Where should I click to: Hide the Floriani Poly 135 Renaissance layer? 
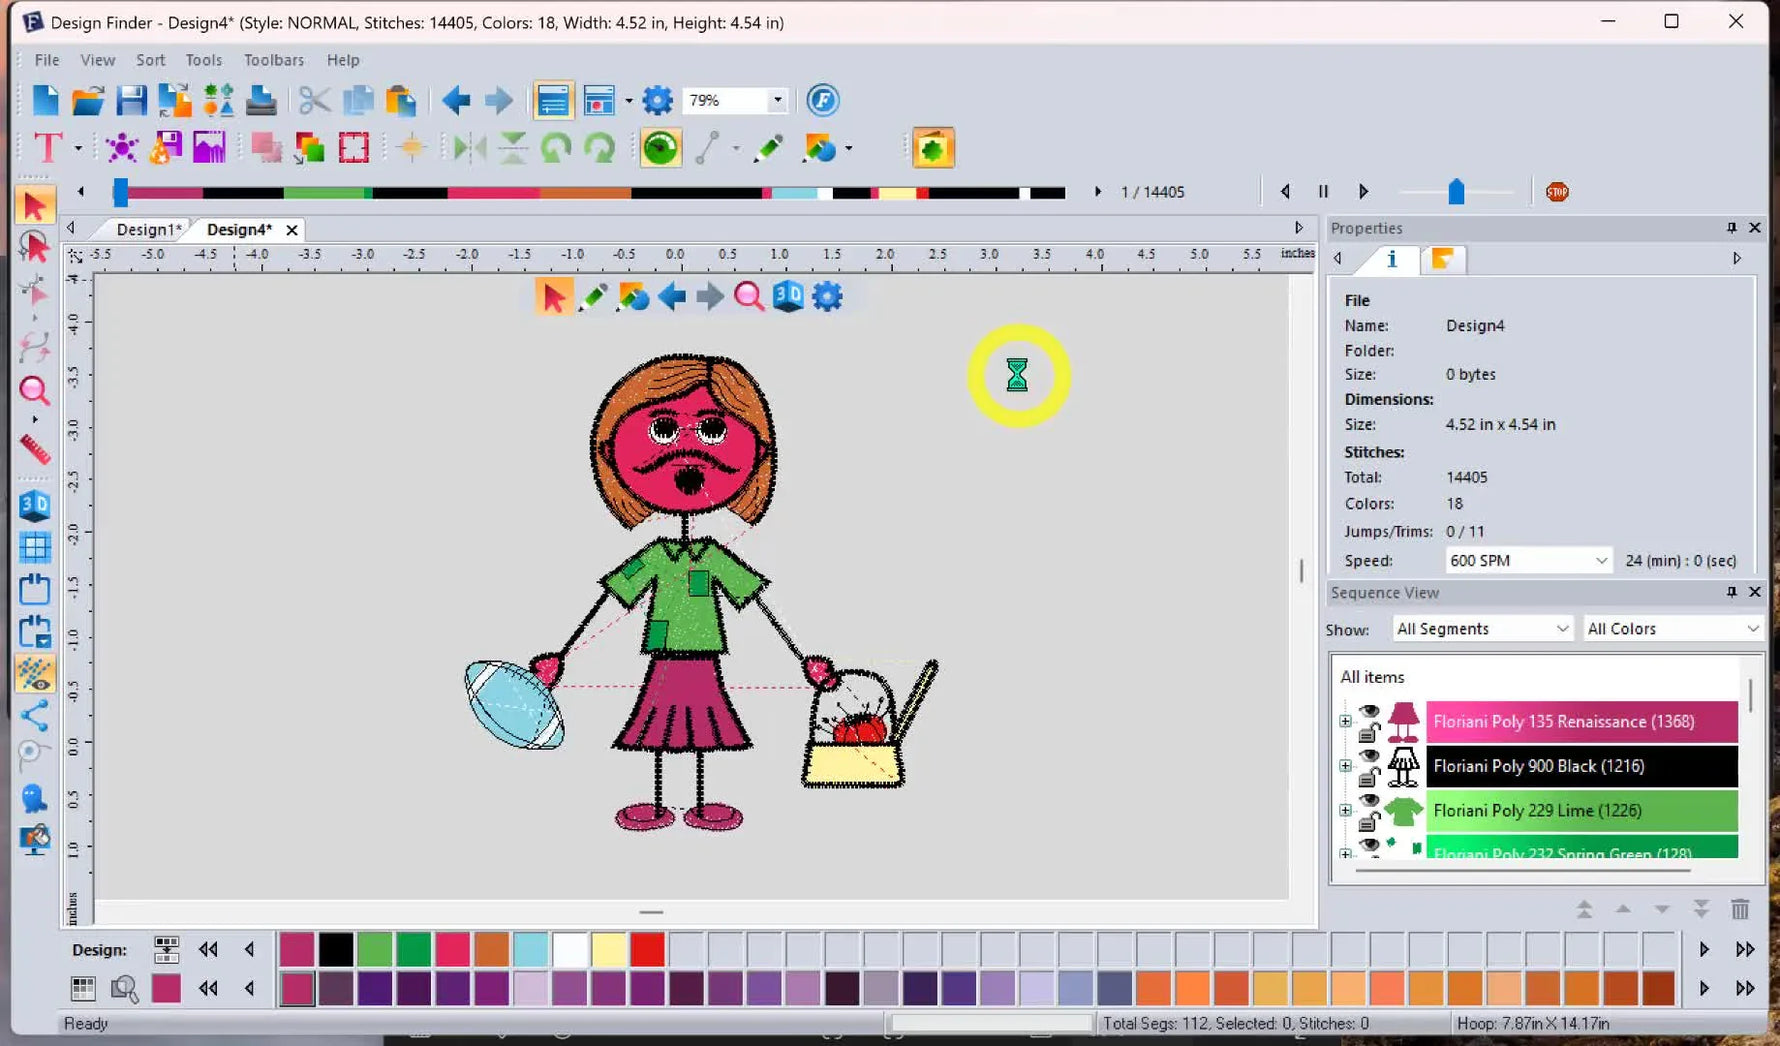pos(1369,711)
